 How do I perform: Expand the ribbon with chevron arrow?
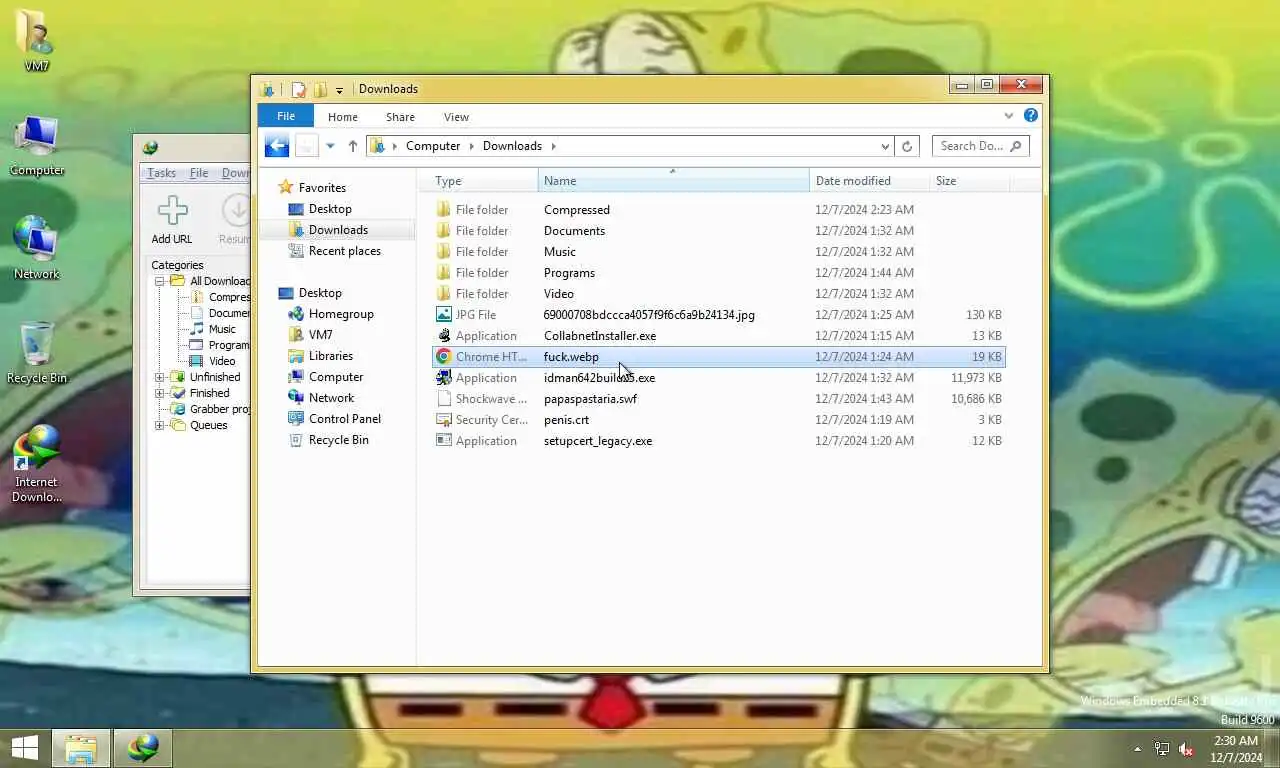(x=1008, y=116)
